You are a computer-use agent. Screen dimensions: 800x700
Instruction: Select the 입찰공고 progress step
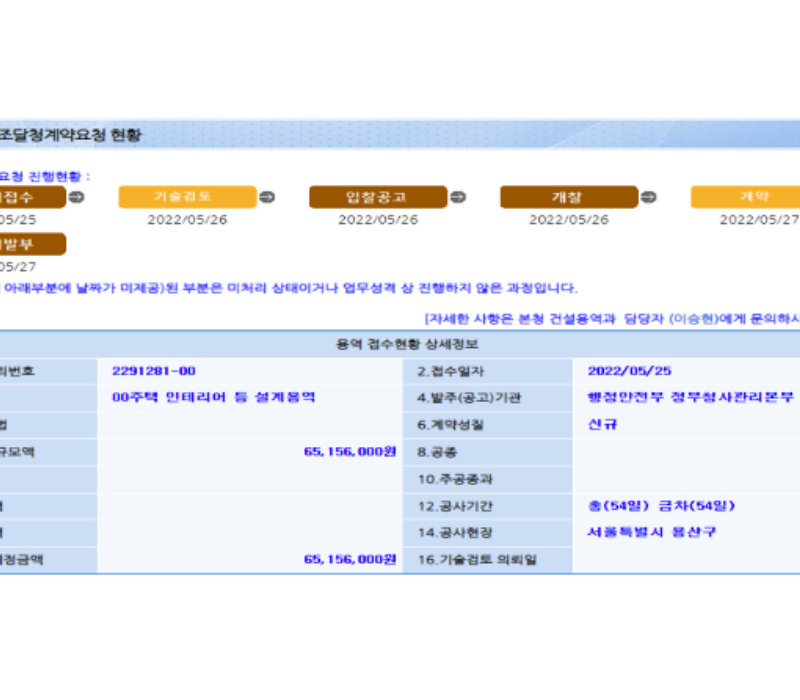click(377, 197)
